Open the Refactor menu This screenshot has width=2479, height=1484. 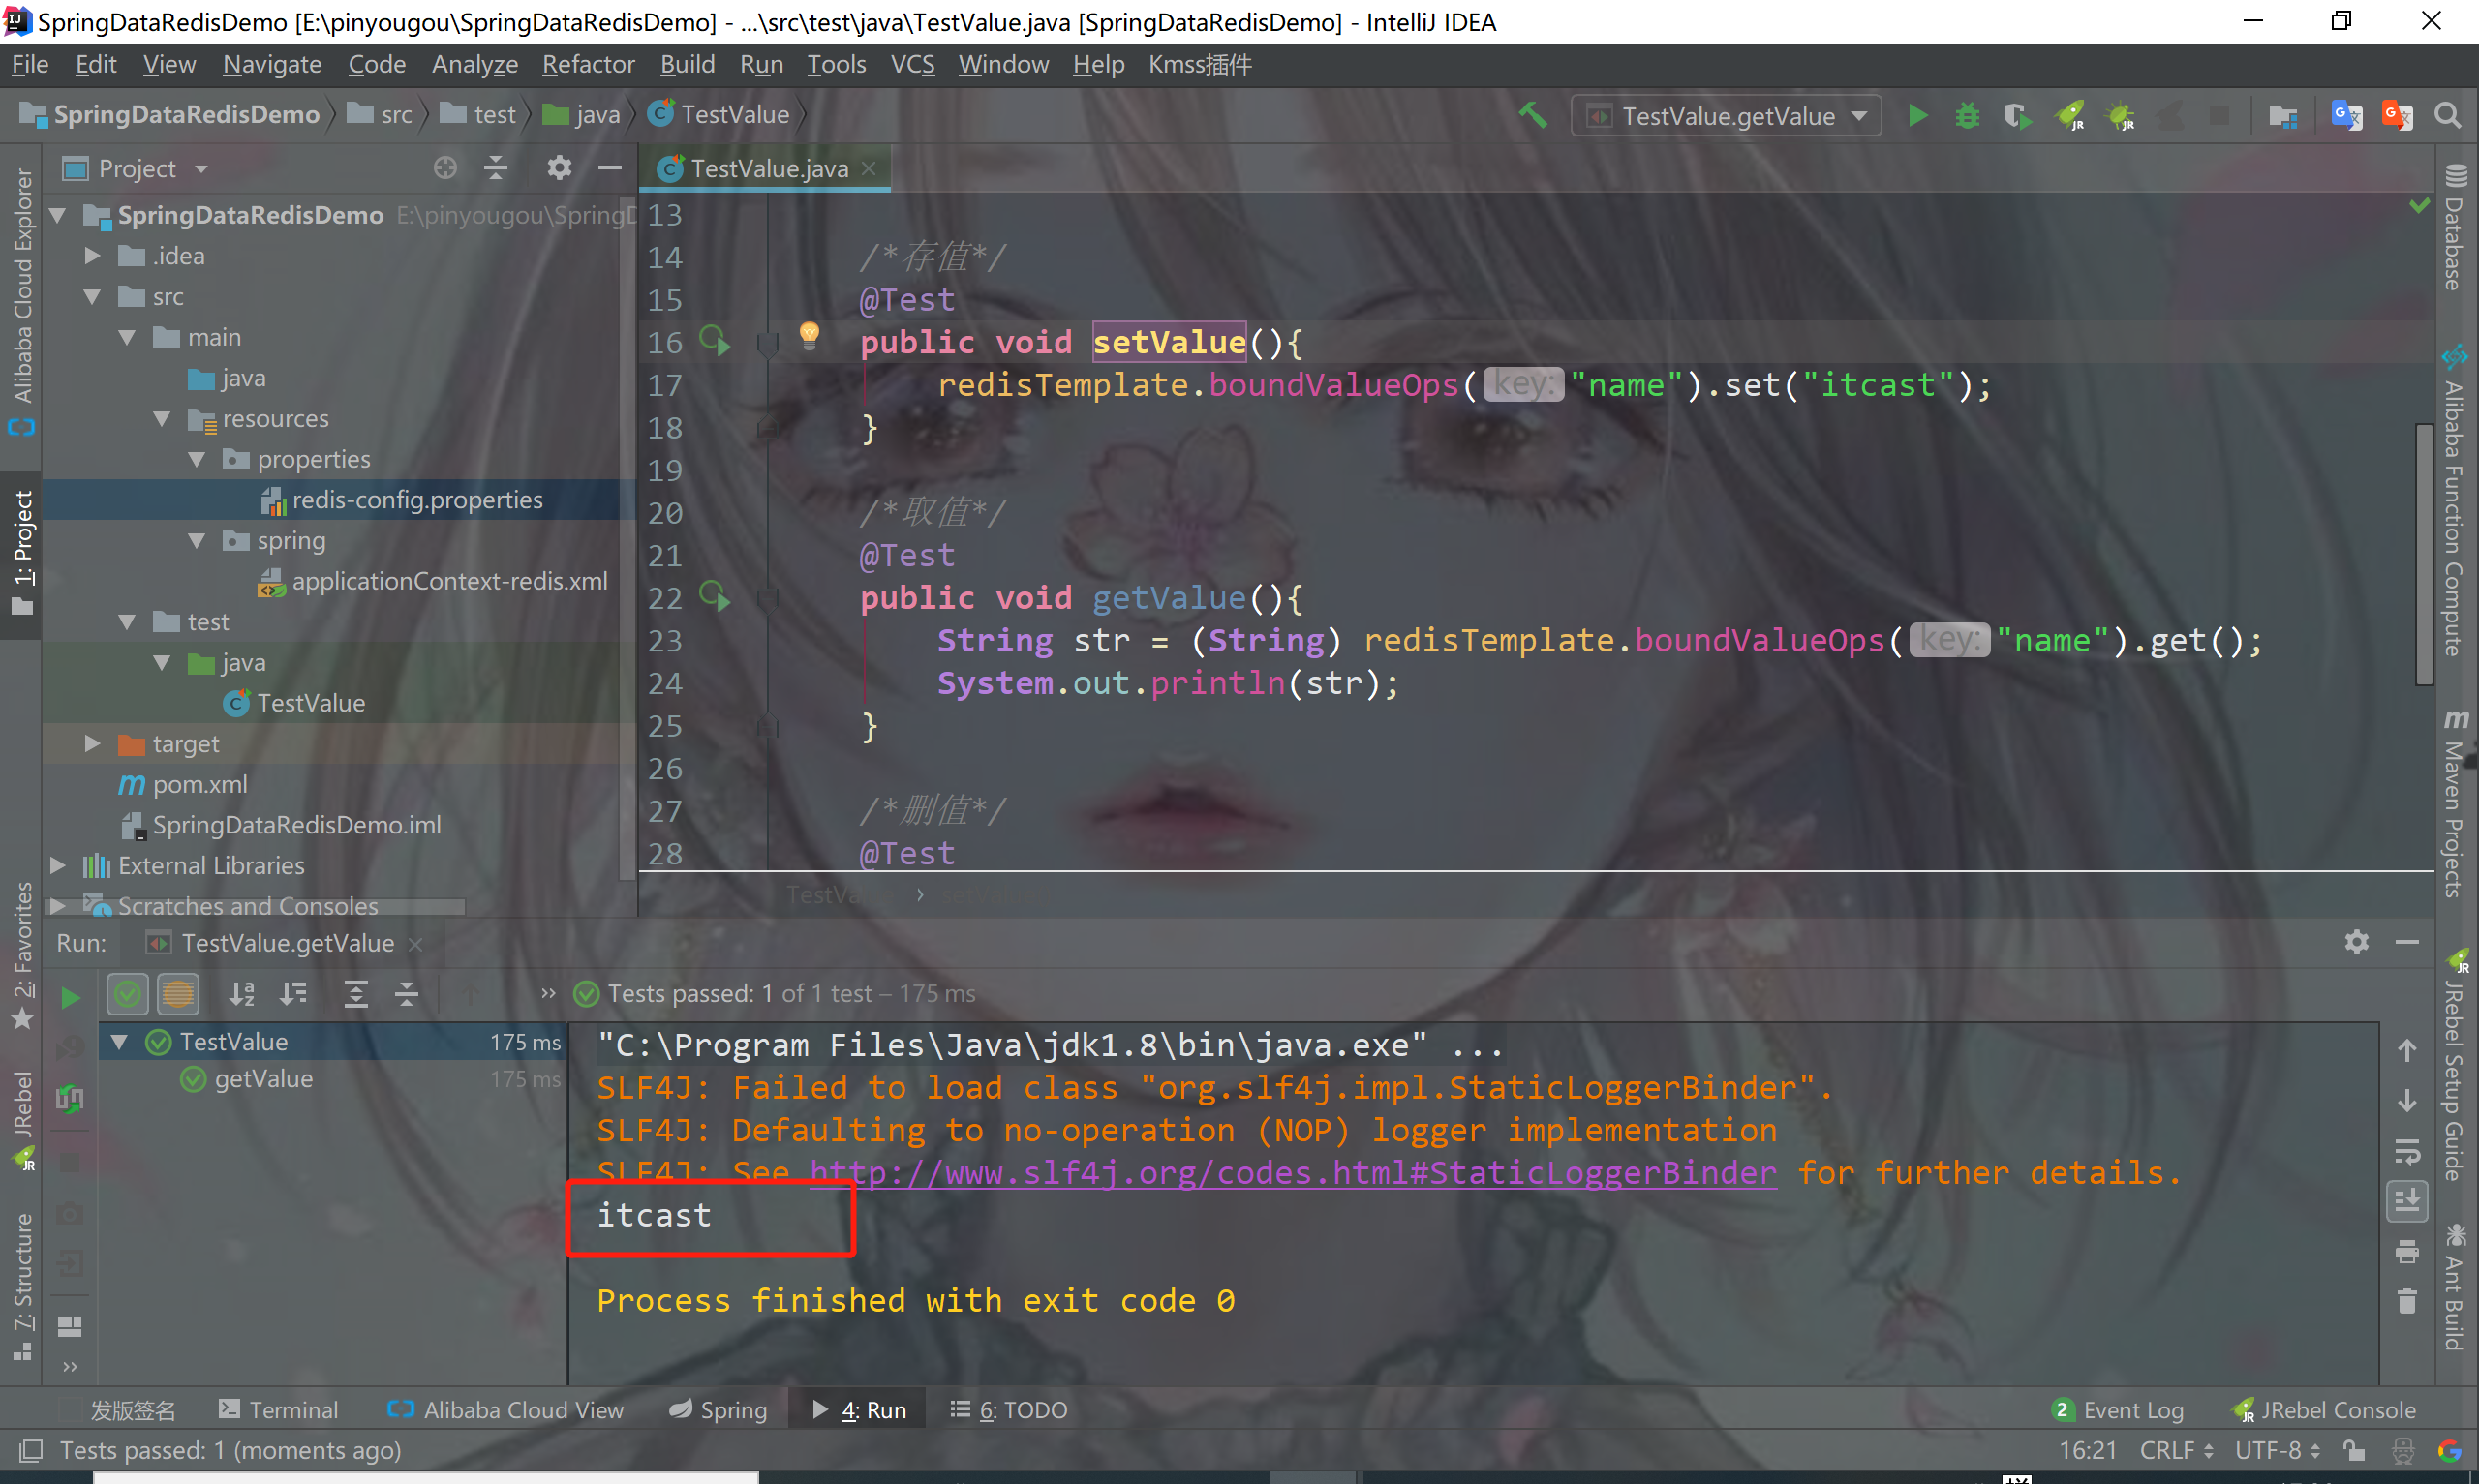point(588,65)
